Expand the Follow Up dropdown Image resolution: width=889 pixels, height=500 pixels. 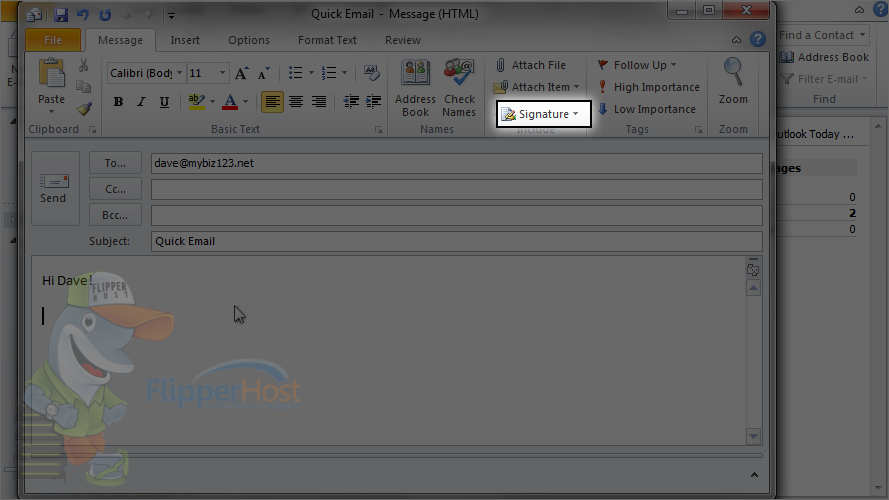[674, 65]
